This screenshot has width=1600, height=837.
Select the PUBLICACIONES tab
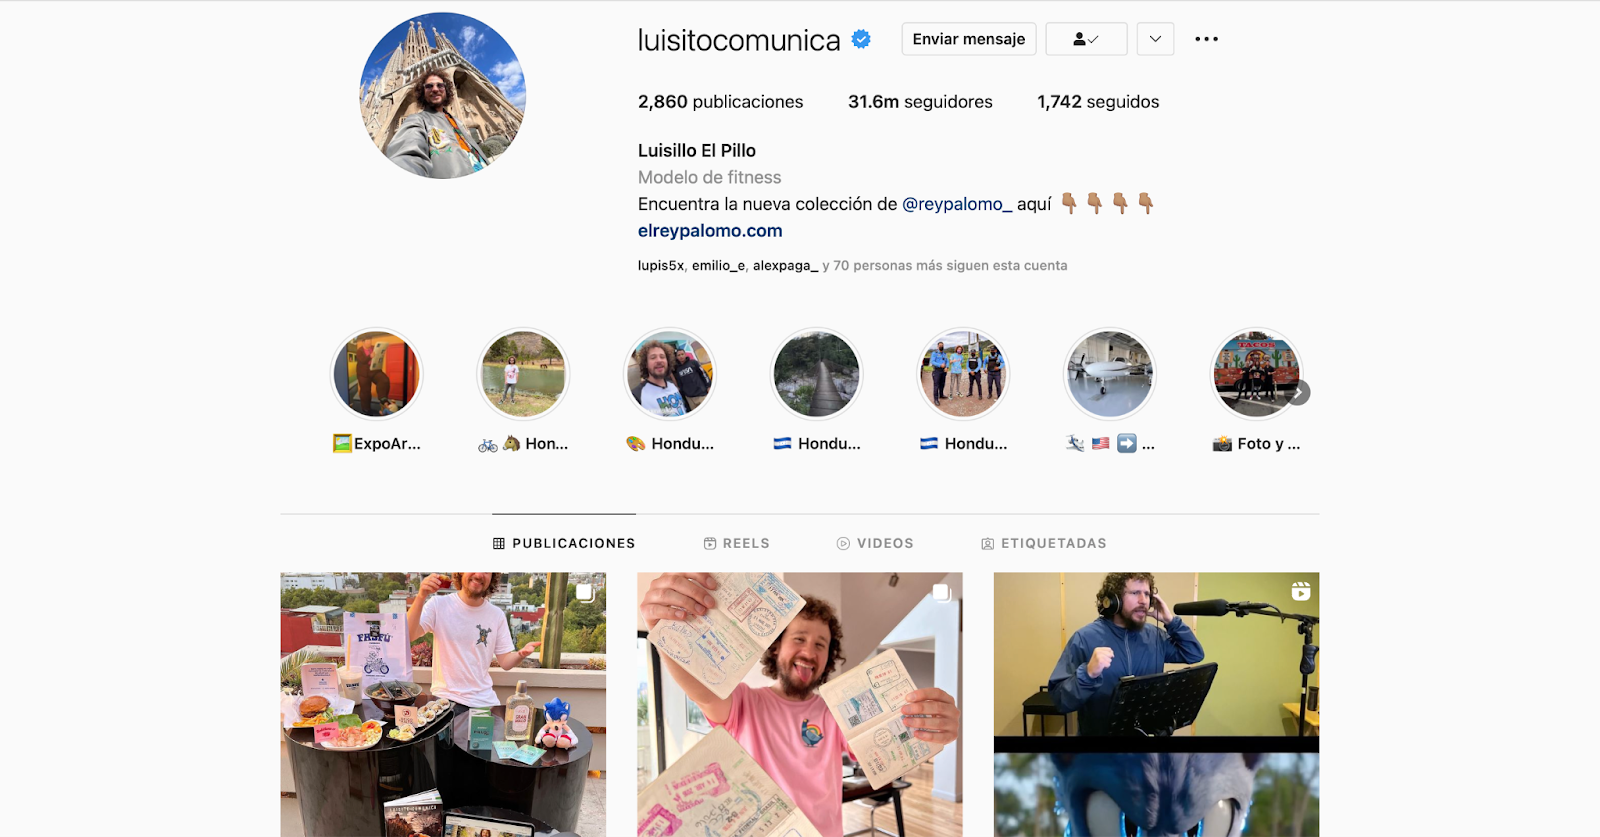click(x=564, y=543)
